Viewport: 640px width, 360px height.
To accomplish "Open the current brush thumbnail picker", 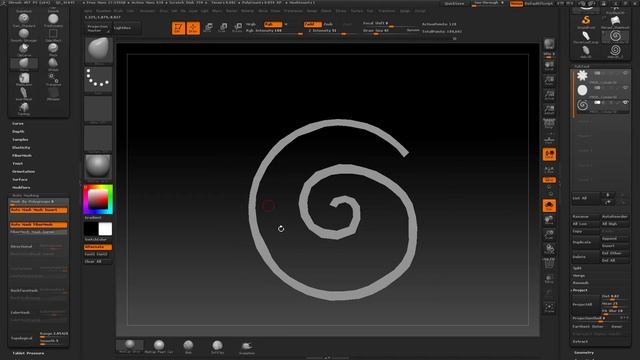I will pos(98,50).
